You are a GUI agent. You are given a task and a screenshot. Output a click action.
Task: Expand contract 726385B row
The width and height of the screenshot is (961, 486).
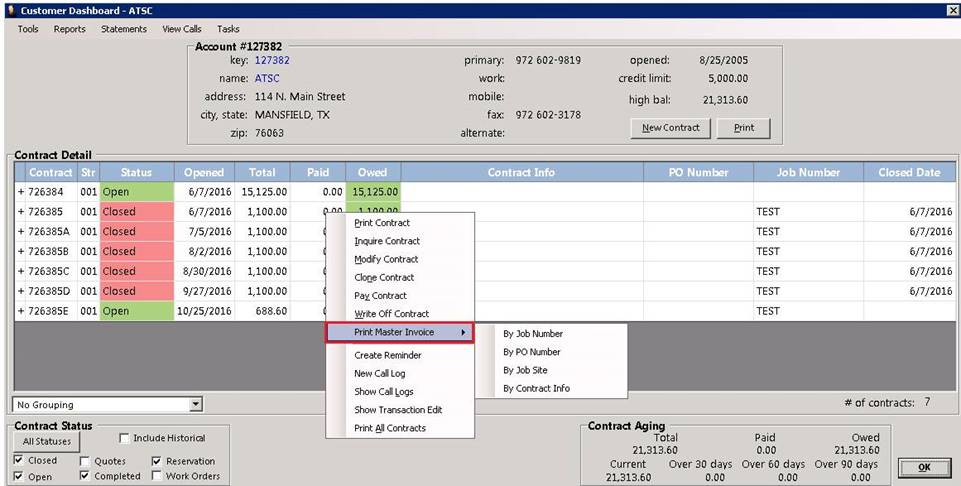(21, 251)
